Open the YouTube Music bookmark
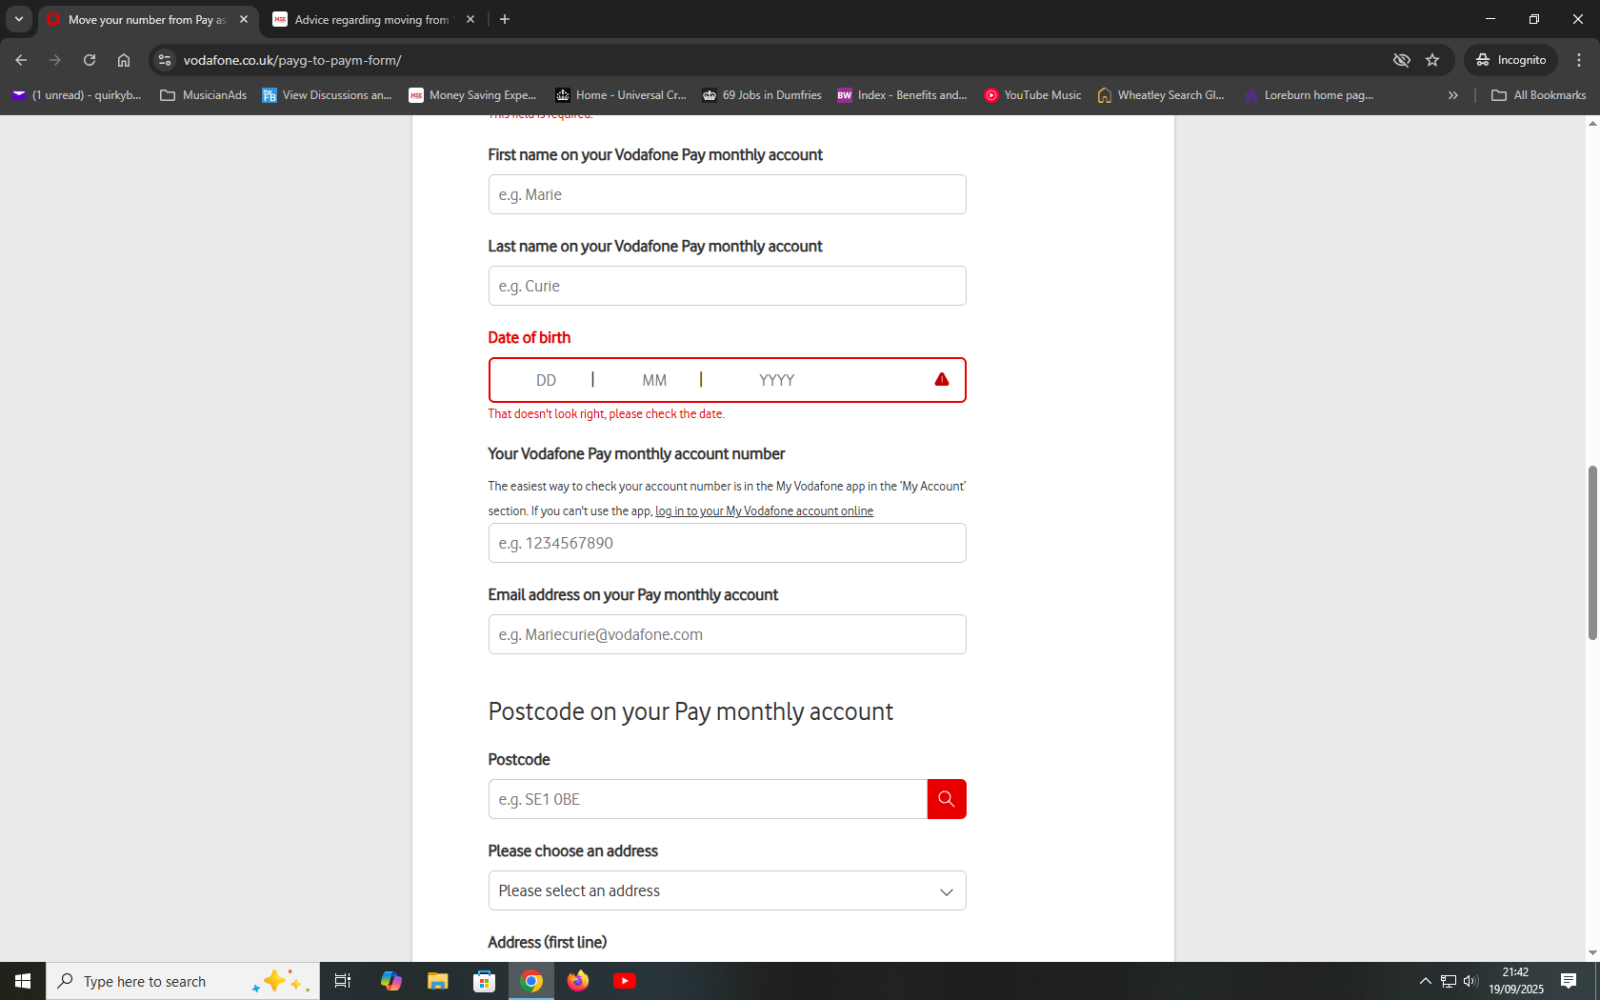The height and width of the screenshot is (1000, 1600). click(1033, 95)
